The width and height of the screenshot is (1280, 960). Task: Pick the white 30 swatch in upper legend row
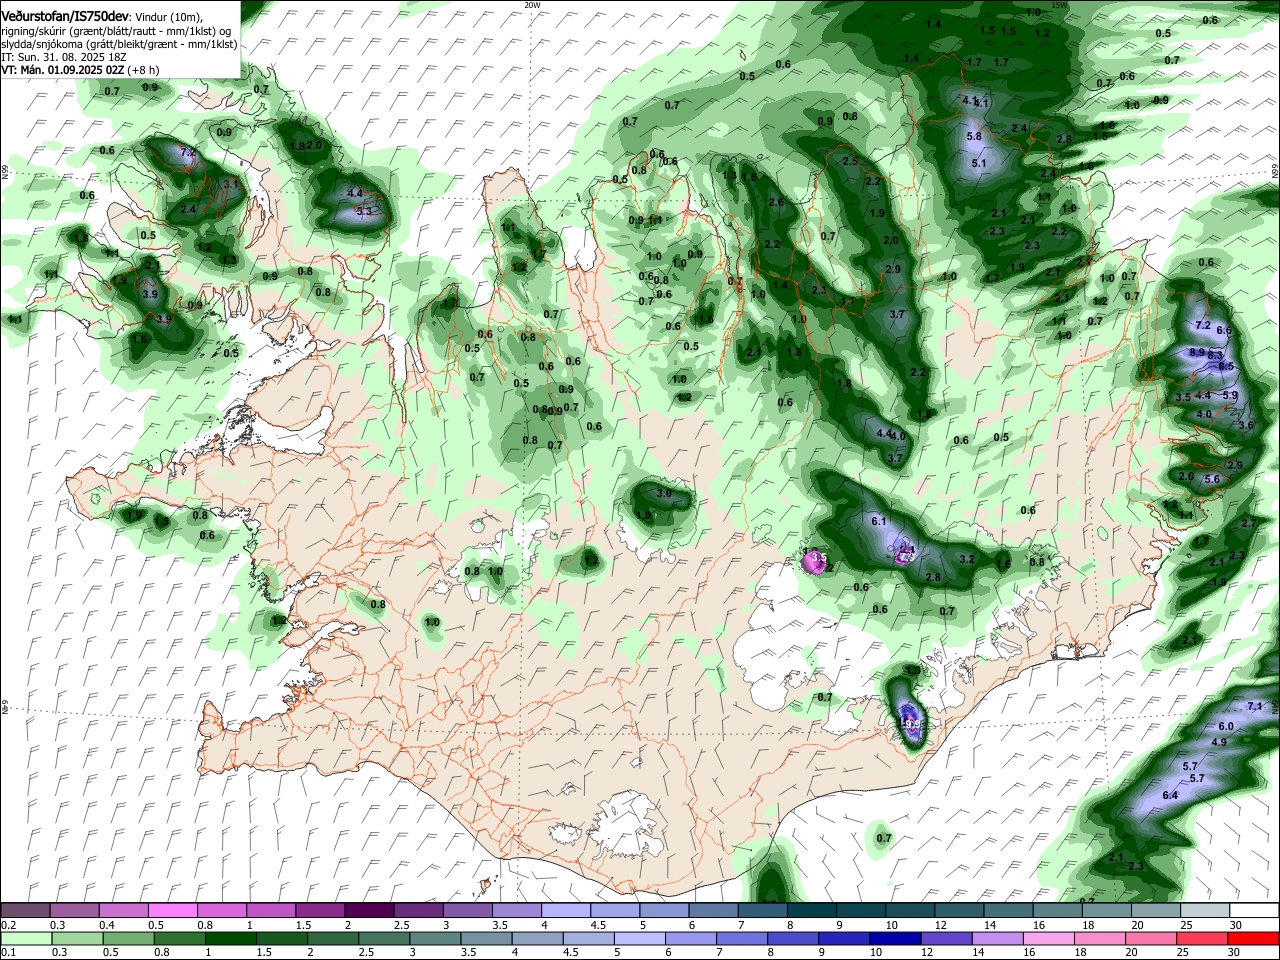click(x=1254, y=910)
